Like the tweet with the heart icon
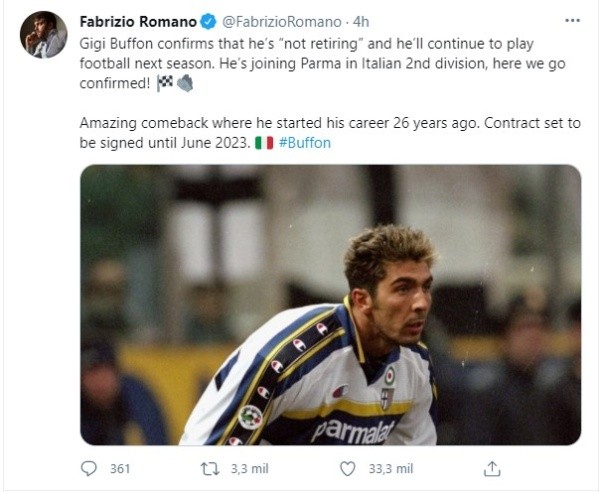The height and width of the screenshot is (492, 600). point(348,468)
